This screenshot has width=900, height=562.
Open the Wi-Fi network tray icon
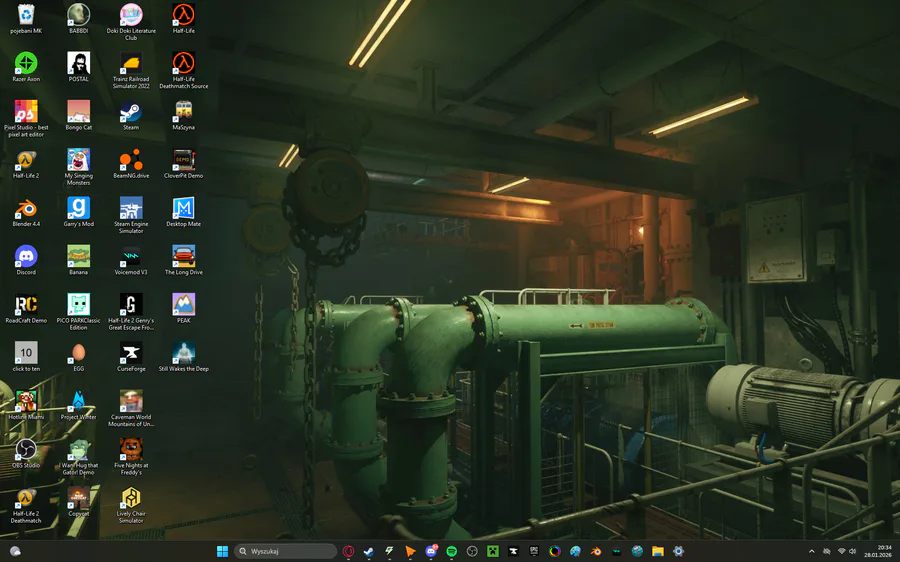pyautogui.click(x=841, y=551)
